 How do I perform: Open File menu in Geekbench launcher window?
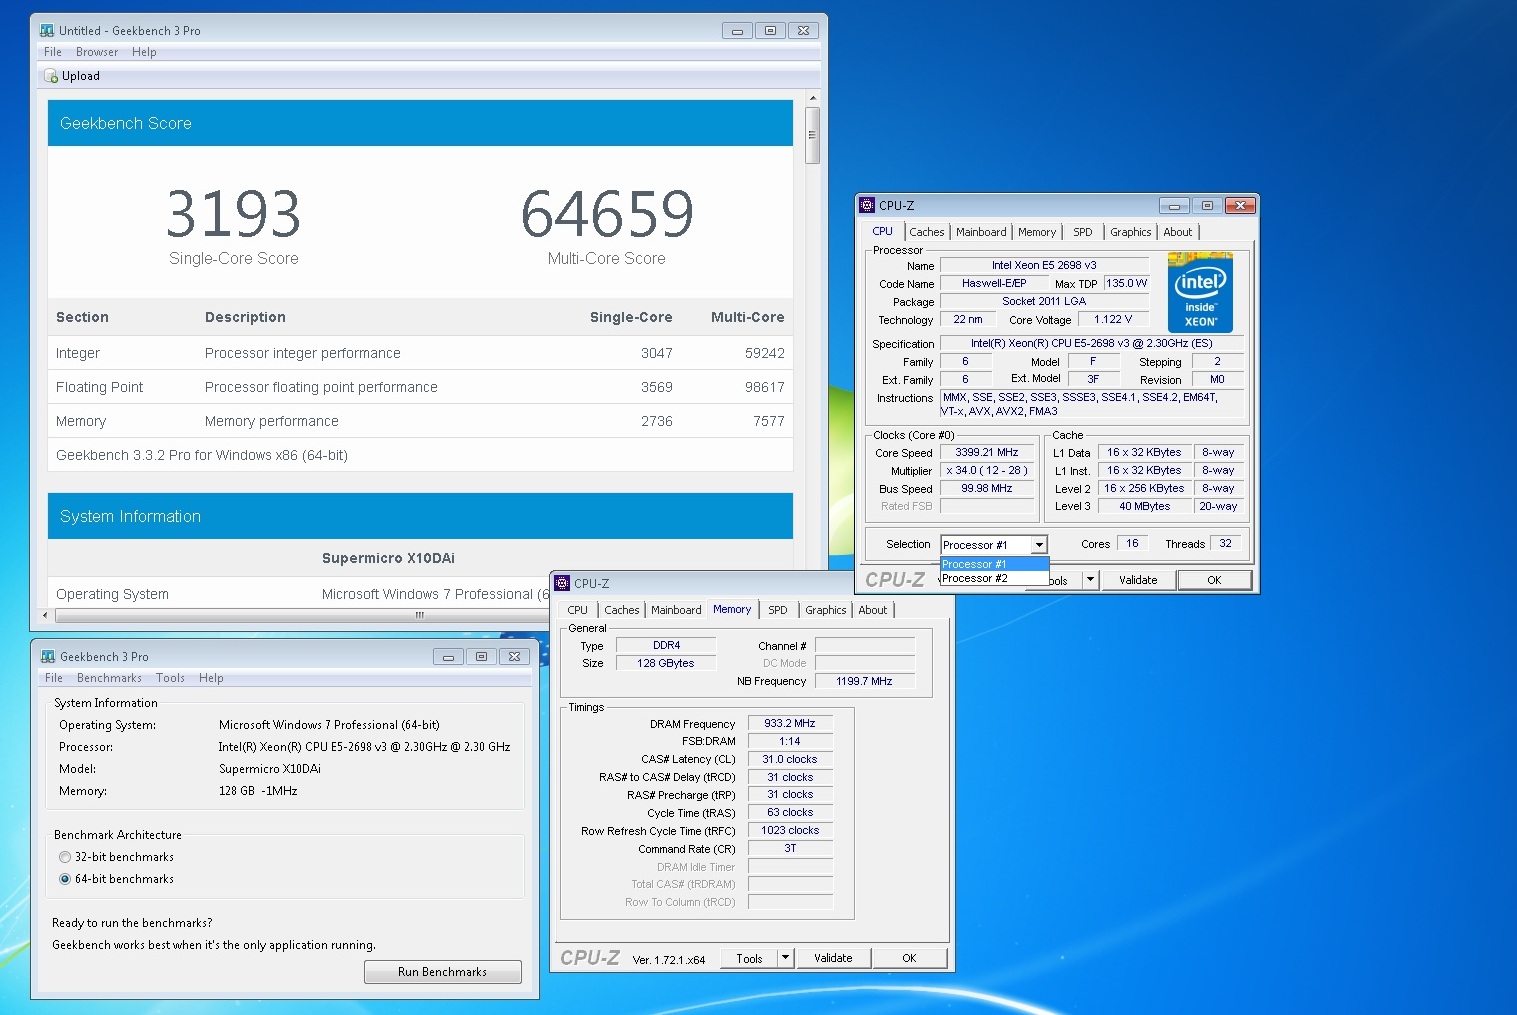(x=54, y=678)
